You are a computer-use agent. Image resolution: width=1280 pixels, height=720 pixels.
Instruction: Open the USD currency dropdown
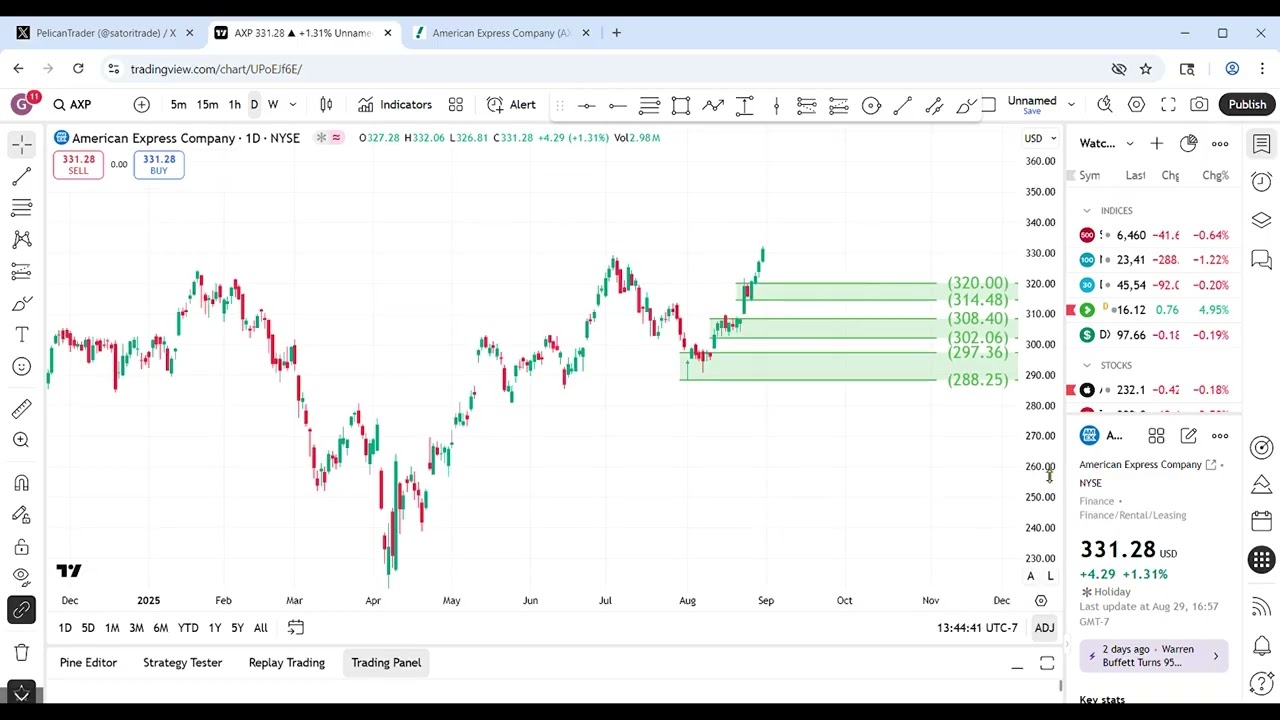tap(1040, 138)
